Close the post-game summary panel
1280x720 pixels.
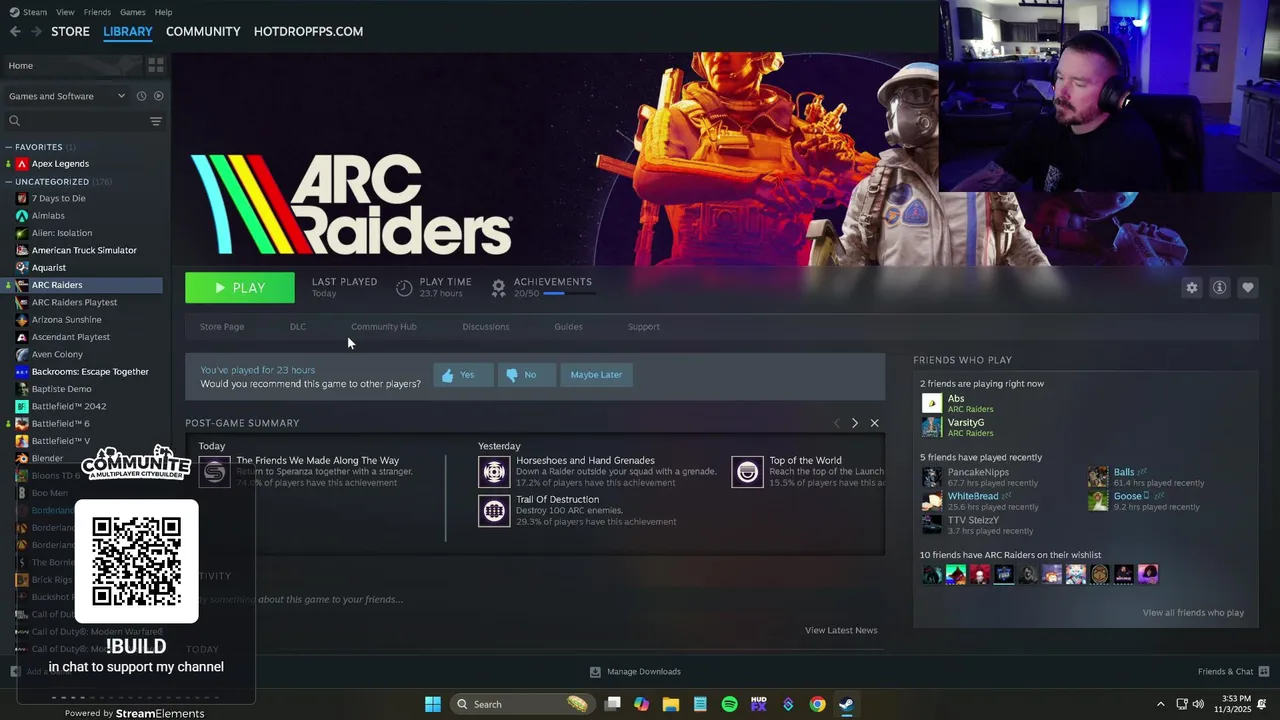874,423
